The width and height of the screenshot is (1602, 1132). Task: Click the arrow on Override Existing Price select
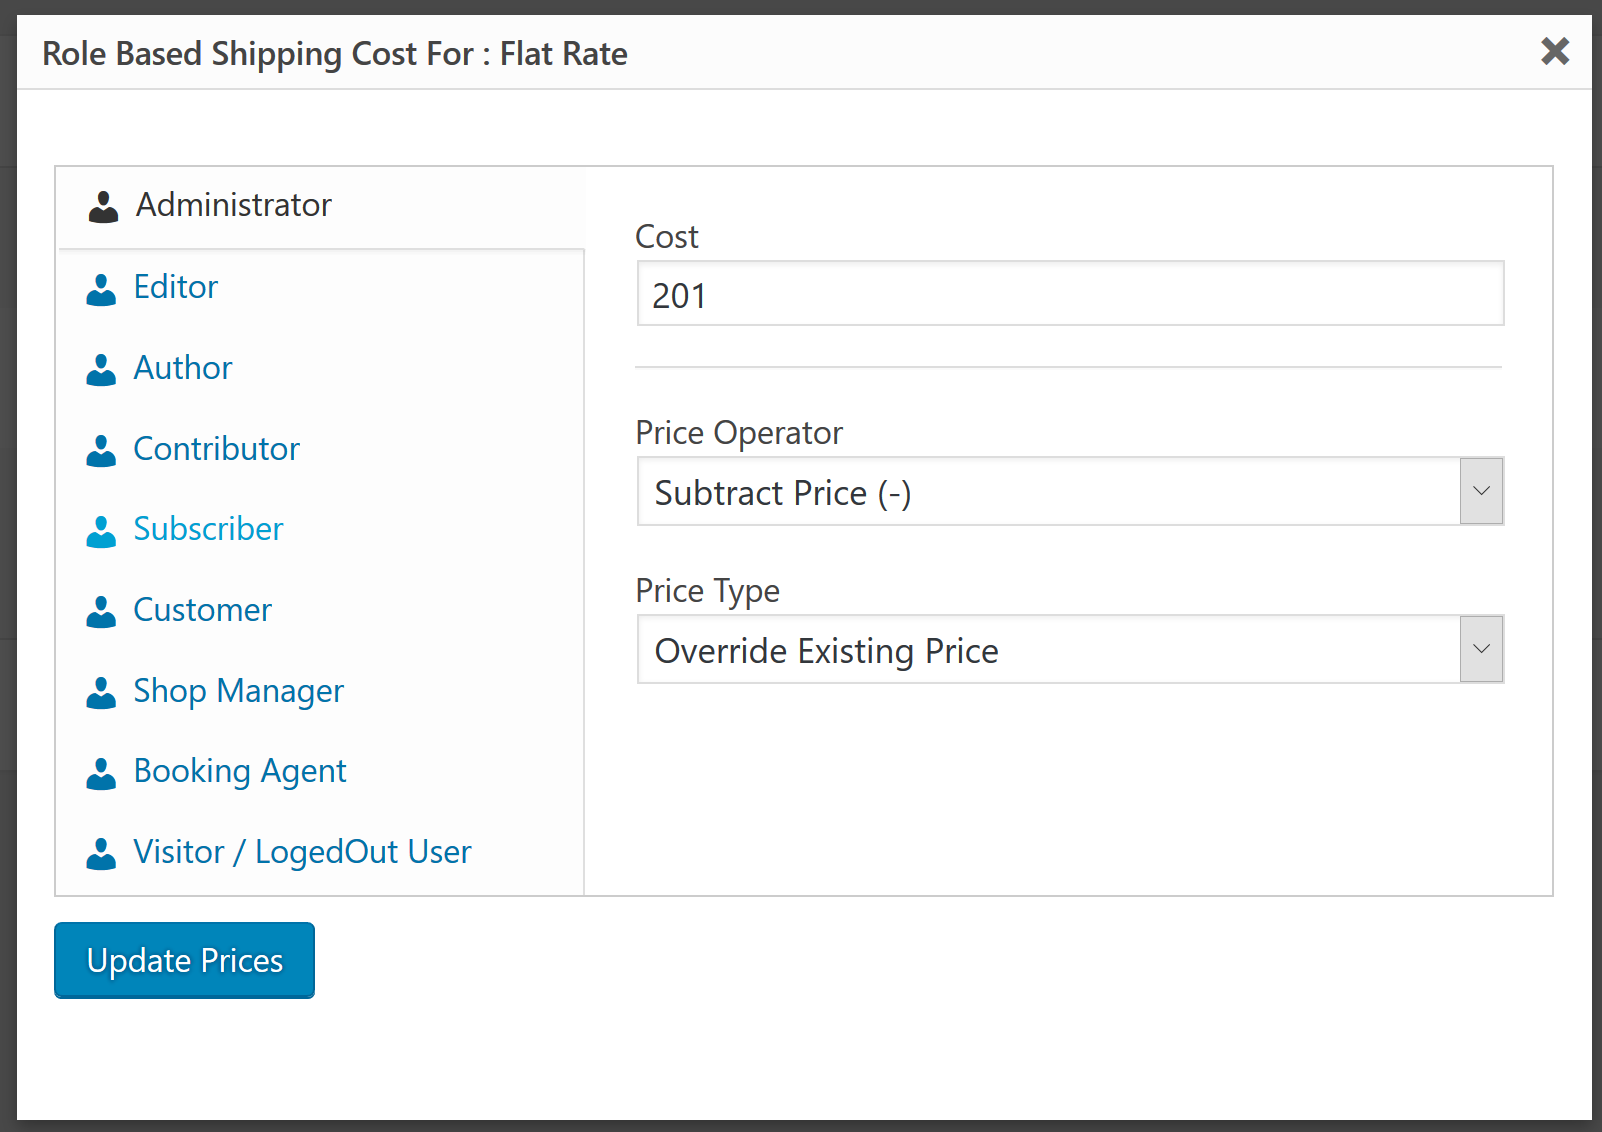1481,650
